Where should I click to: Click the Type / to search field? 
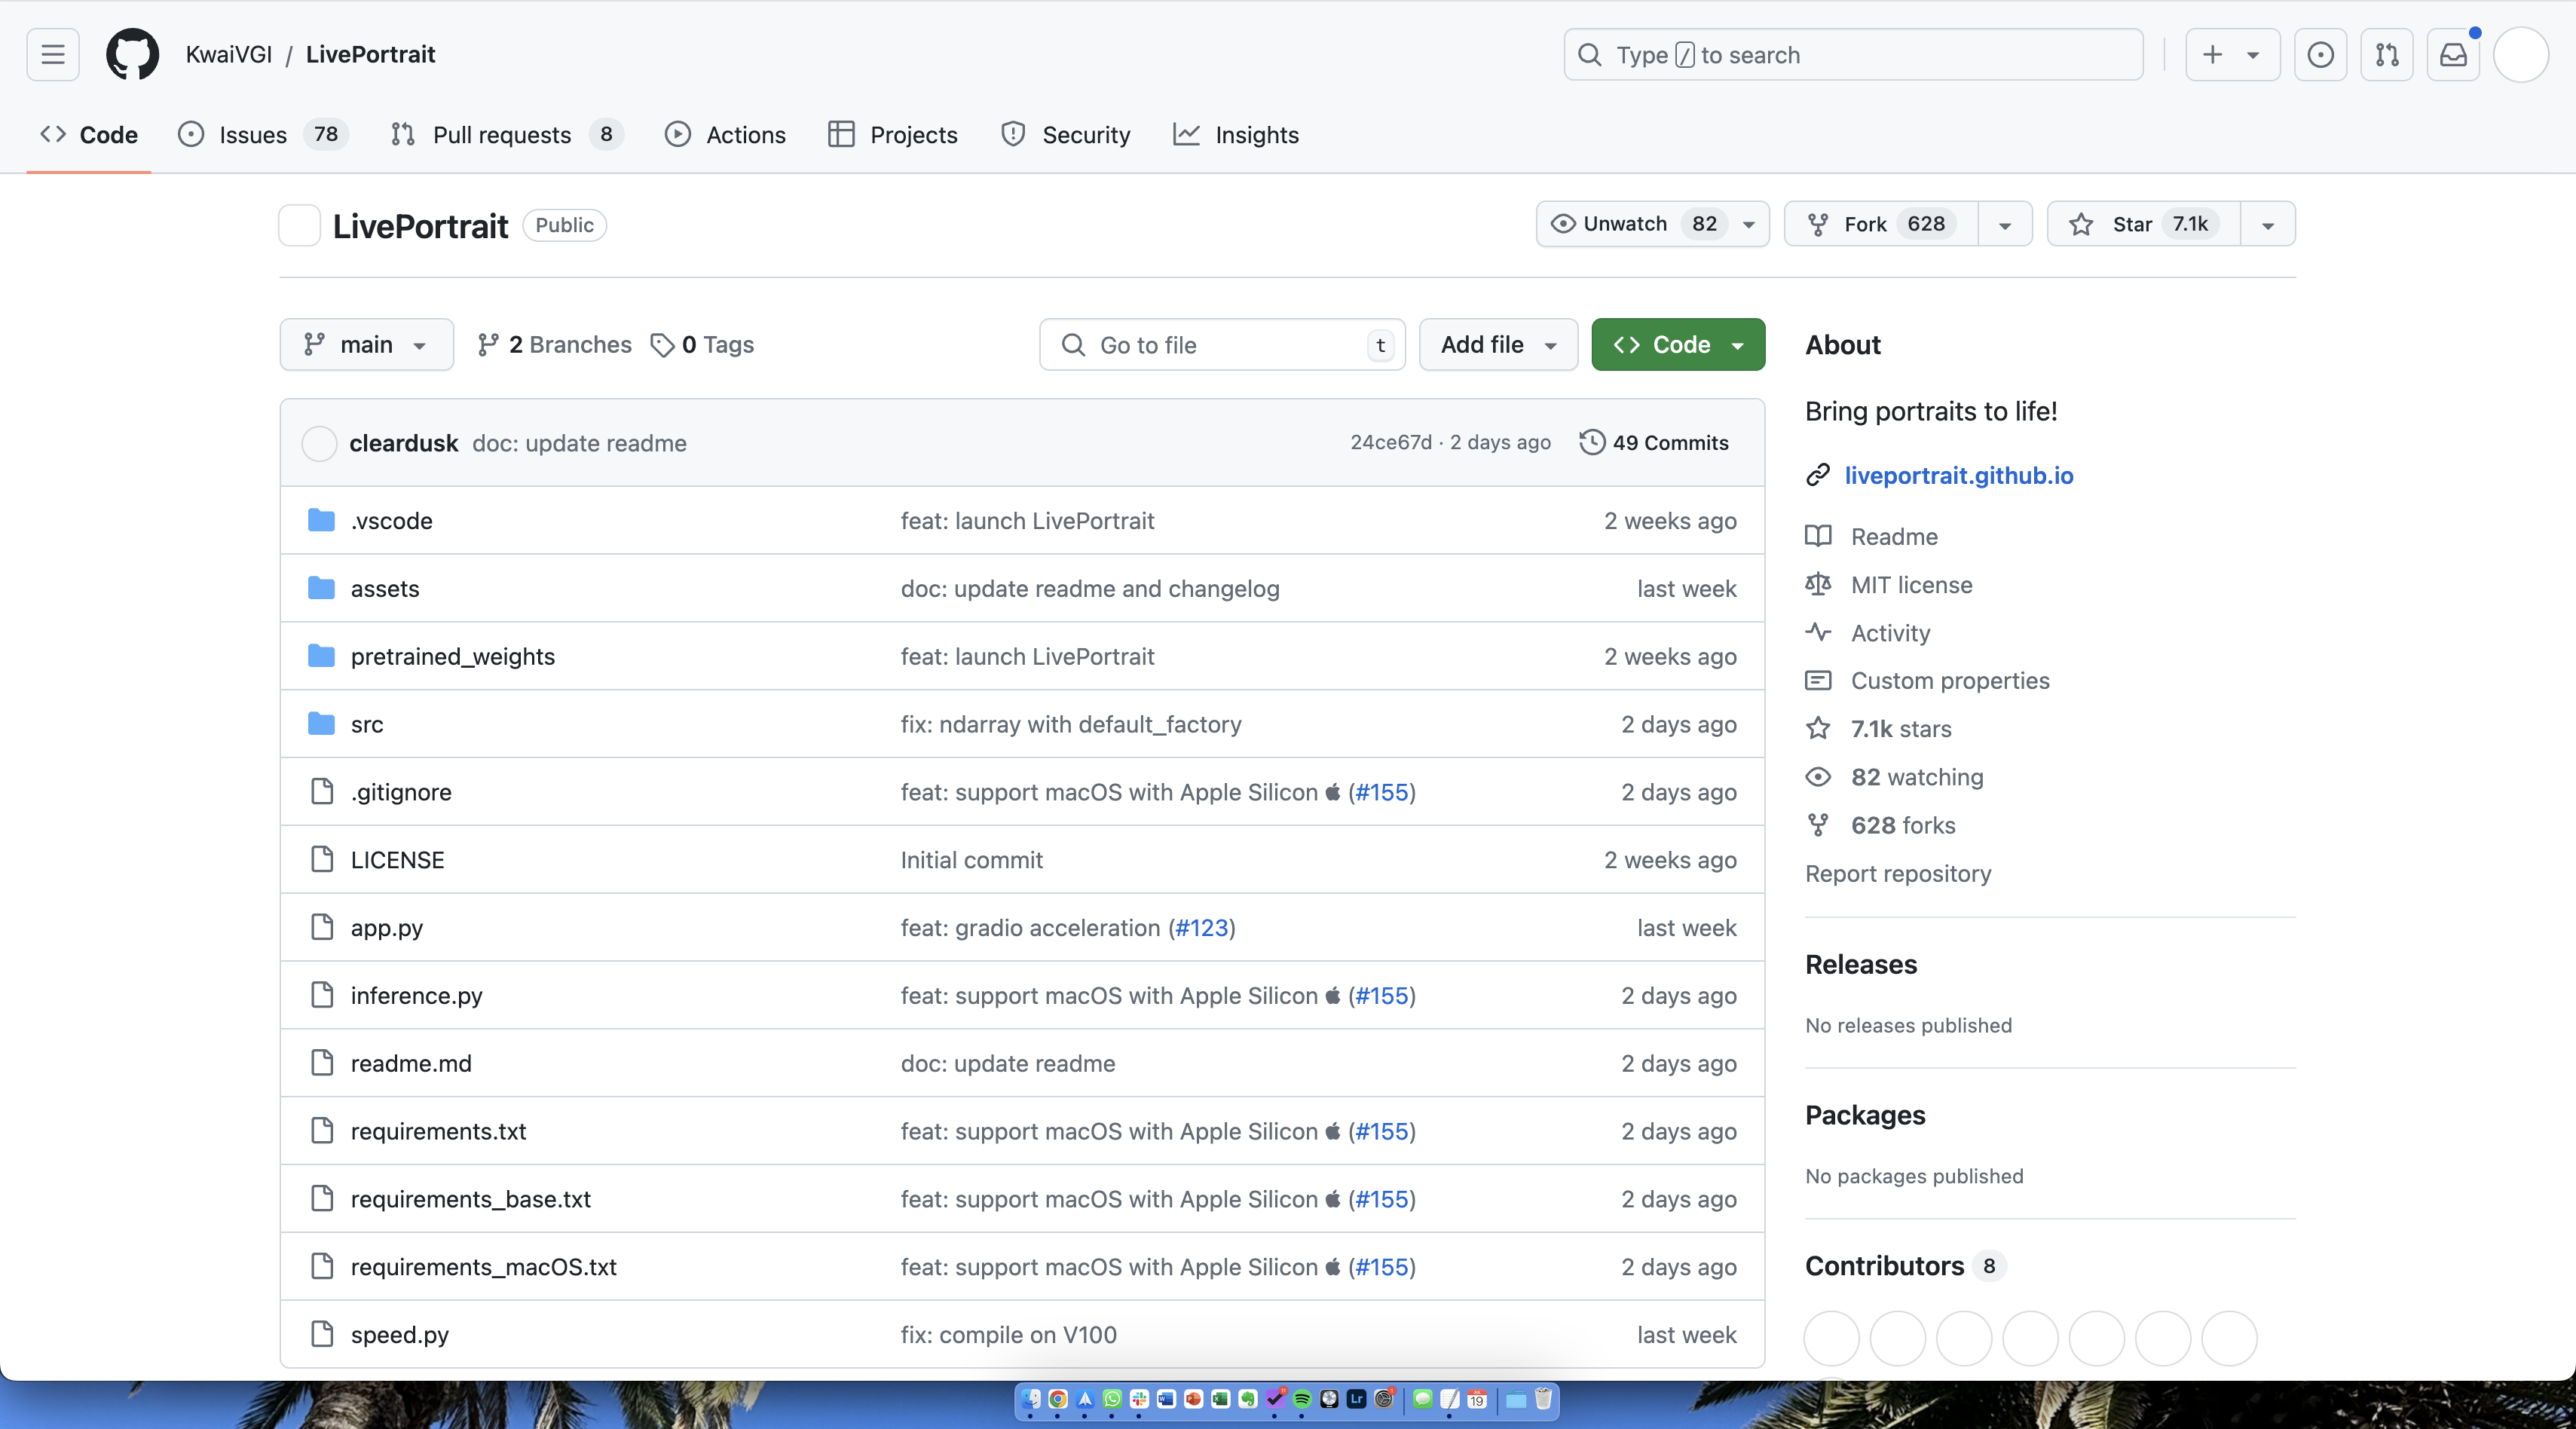click(x=1853, y=55)
